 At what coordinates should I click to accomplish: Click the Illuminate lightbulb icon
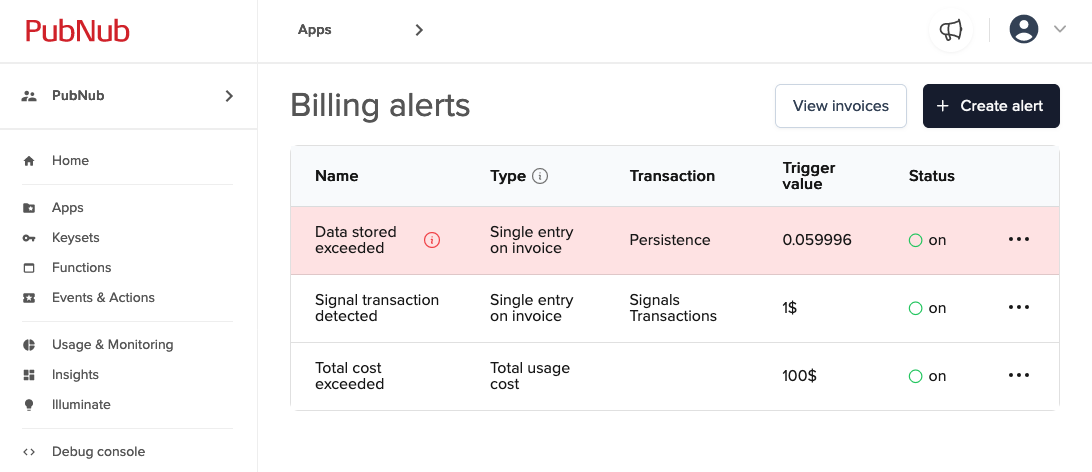tap(29, 405)
